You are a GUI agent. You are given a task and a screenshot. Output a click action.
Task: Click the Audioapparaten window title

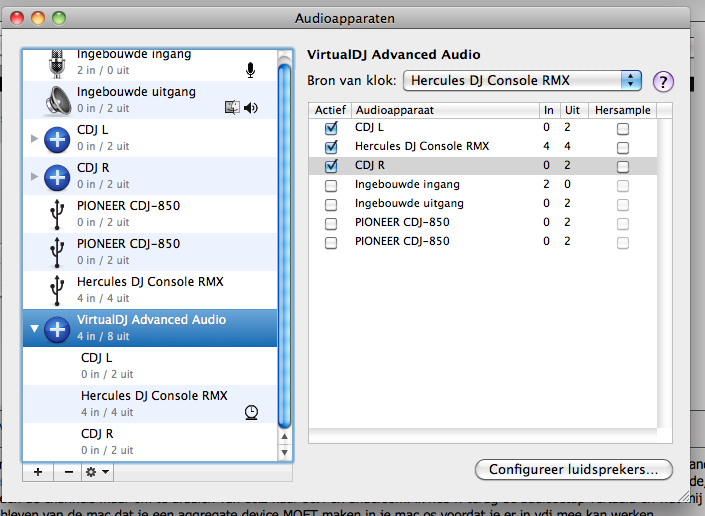point(345,19)
